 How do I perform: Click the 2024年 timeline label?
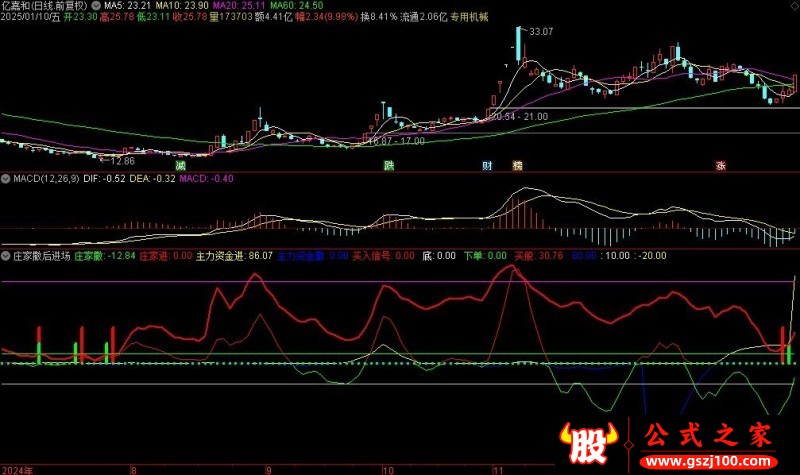pos(17,470)
